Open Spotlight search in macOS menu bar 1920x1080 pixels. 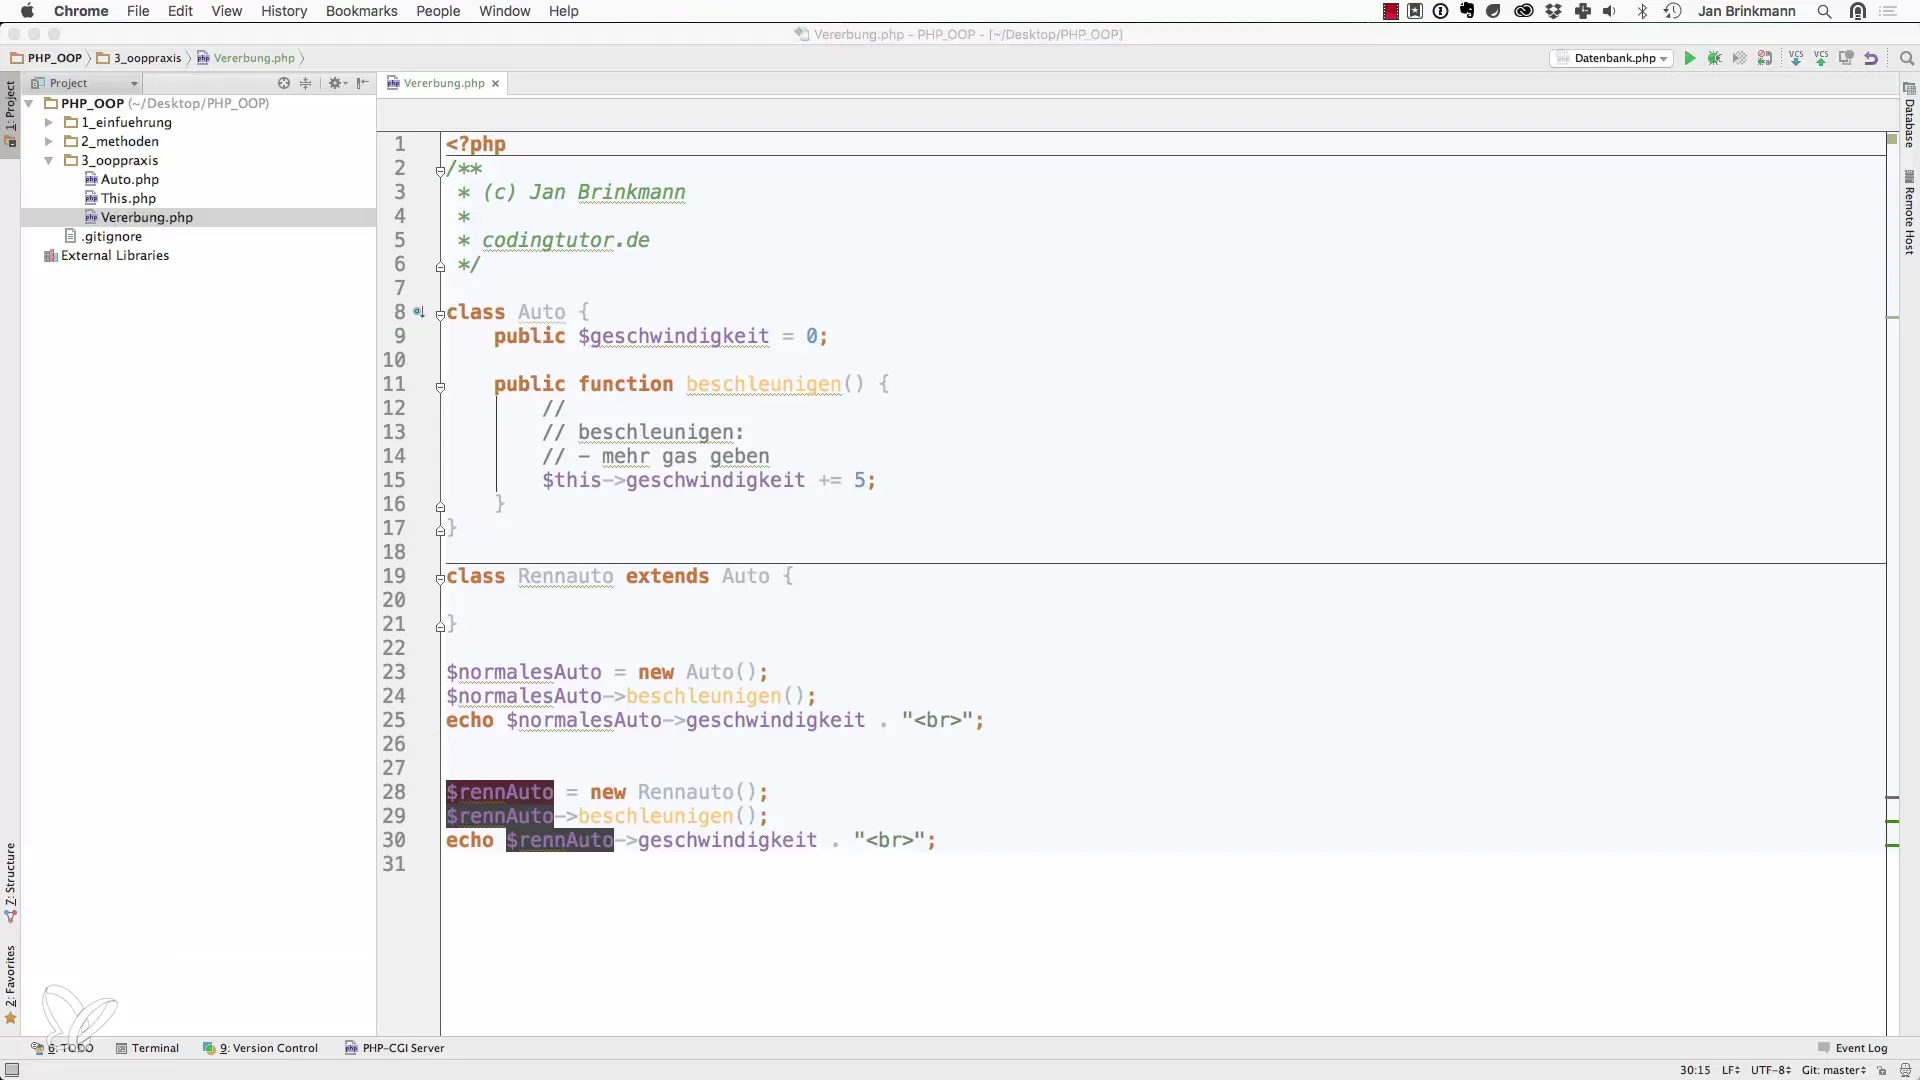(1825, 11)
